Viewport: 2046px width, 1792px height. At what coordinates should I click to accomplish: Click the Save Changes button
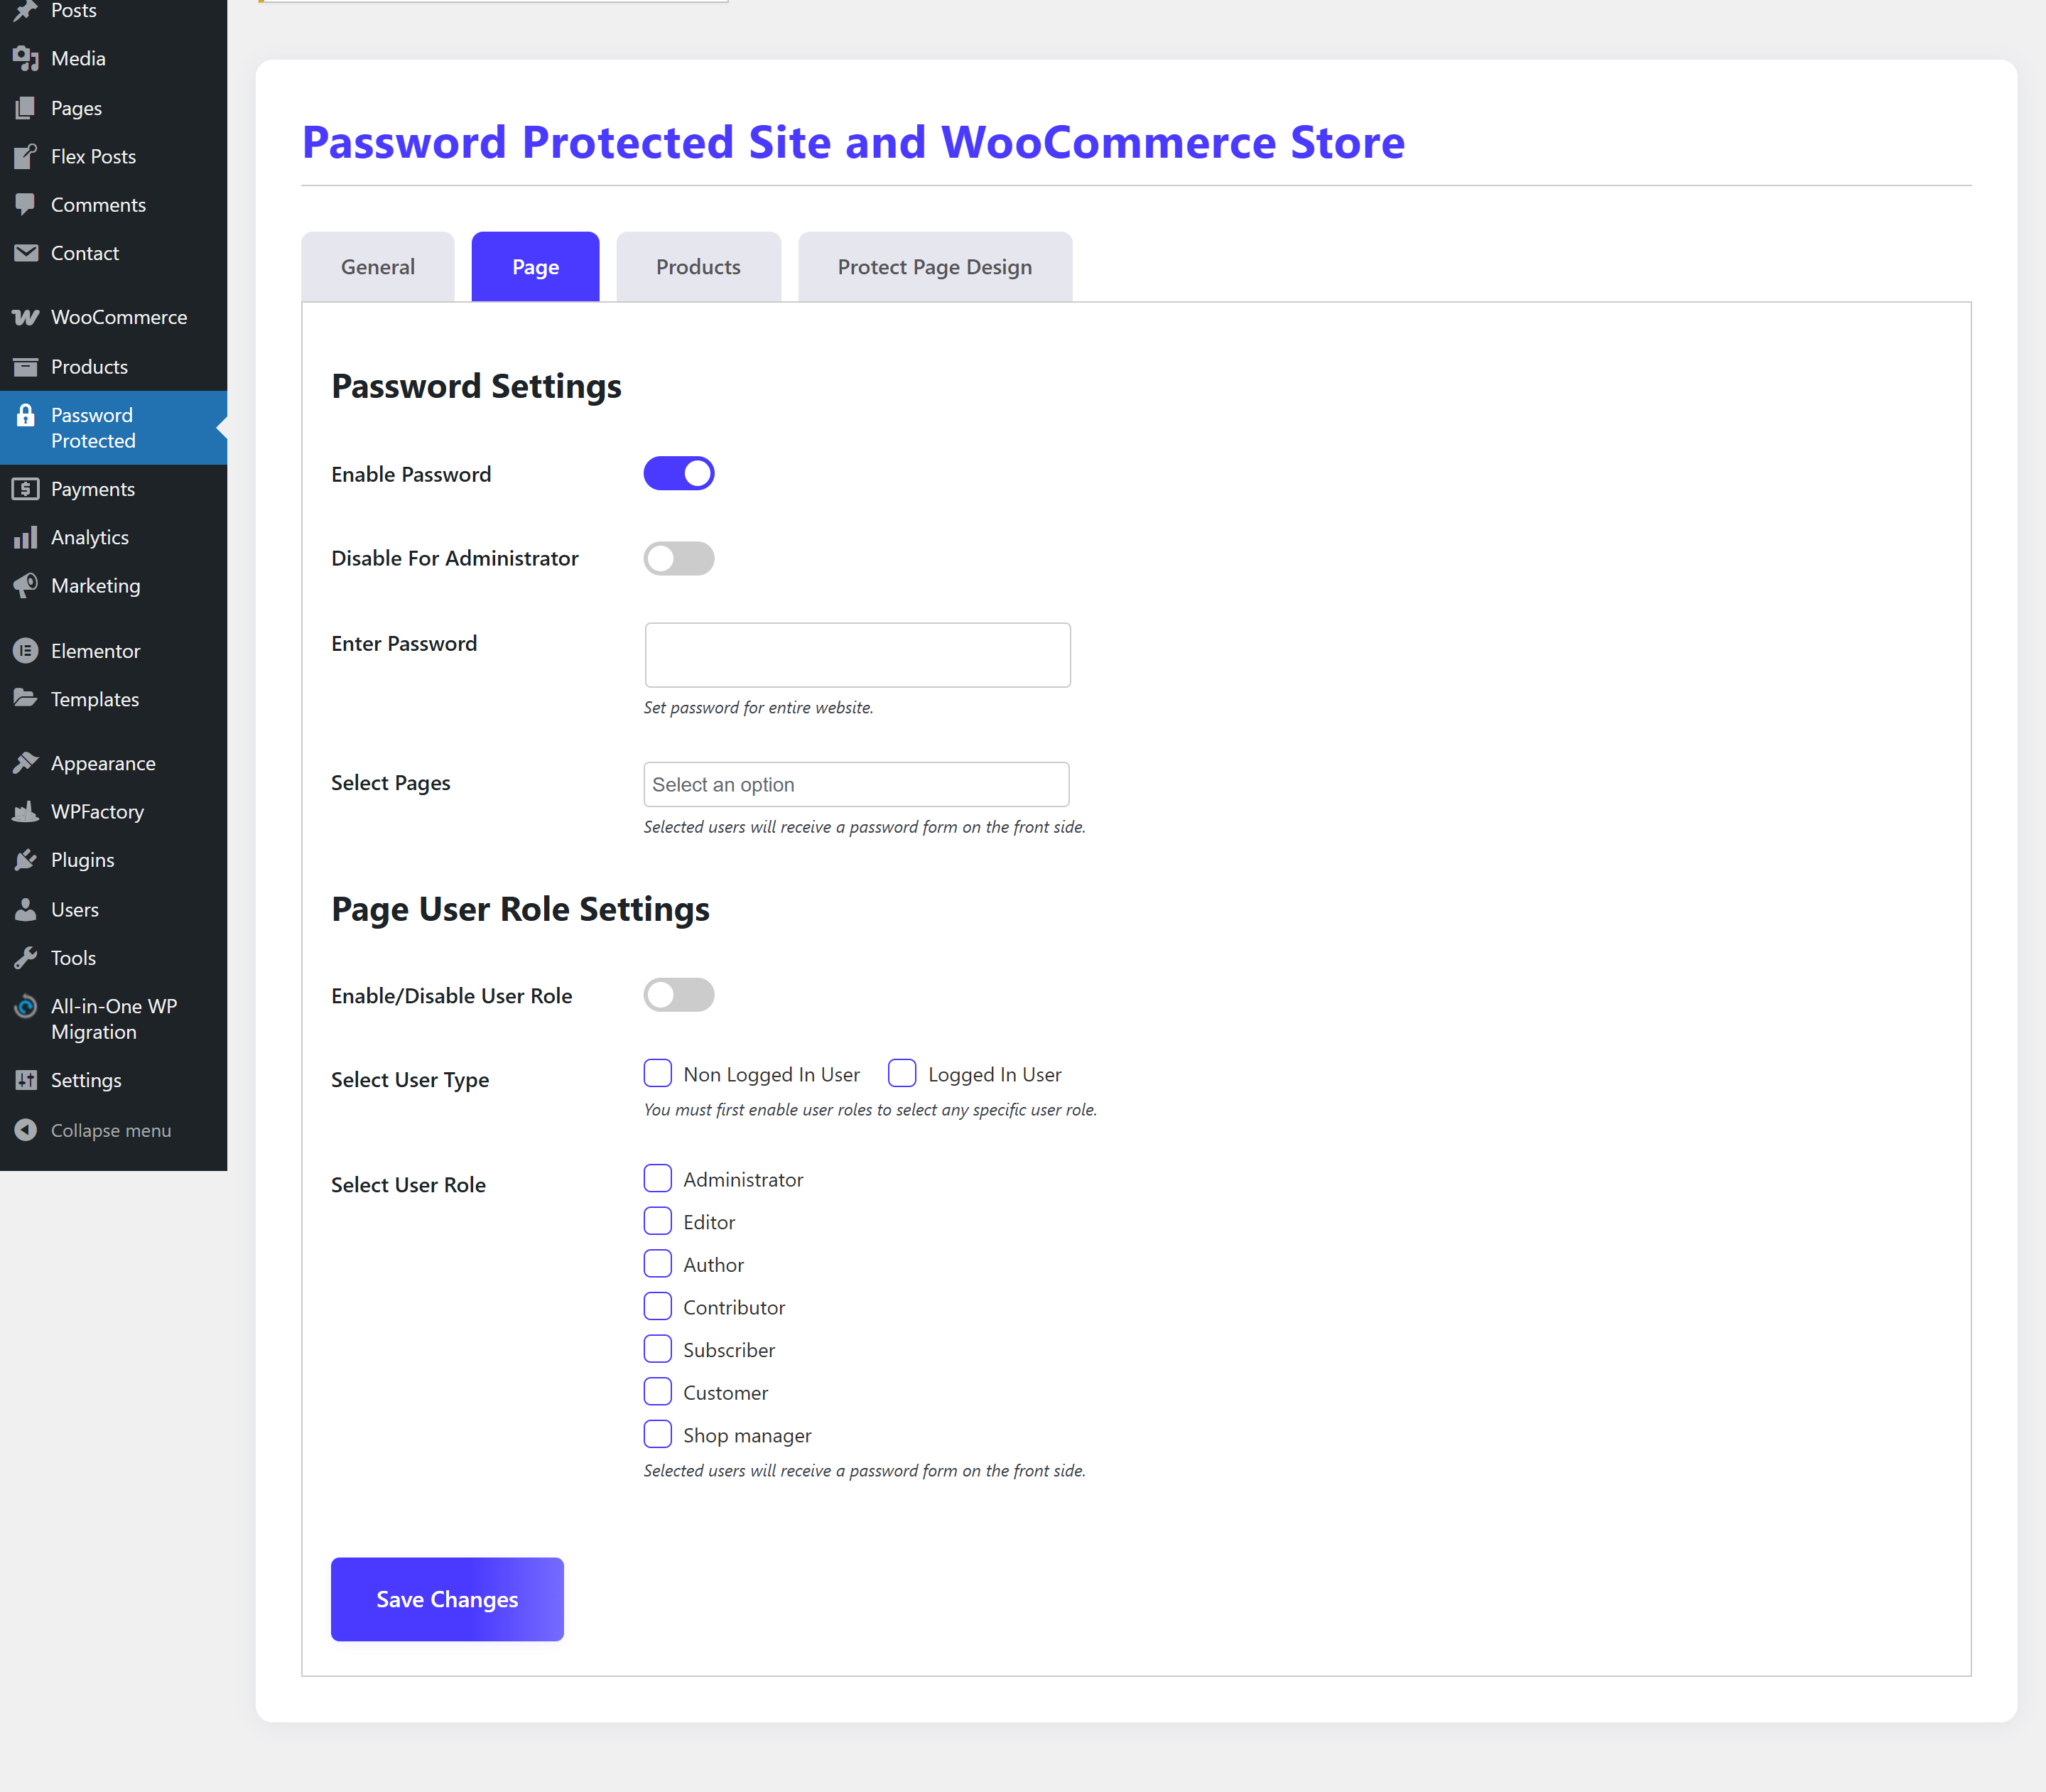(447, 1599)
